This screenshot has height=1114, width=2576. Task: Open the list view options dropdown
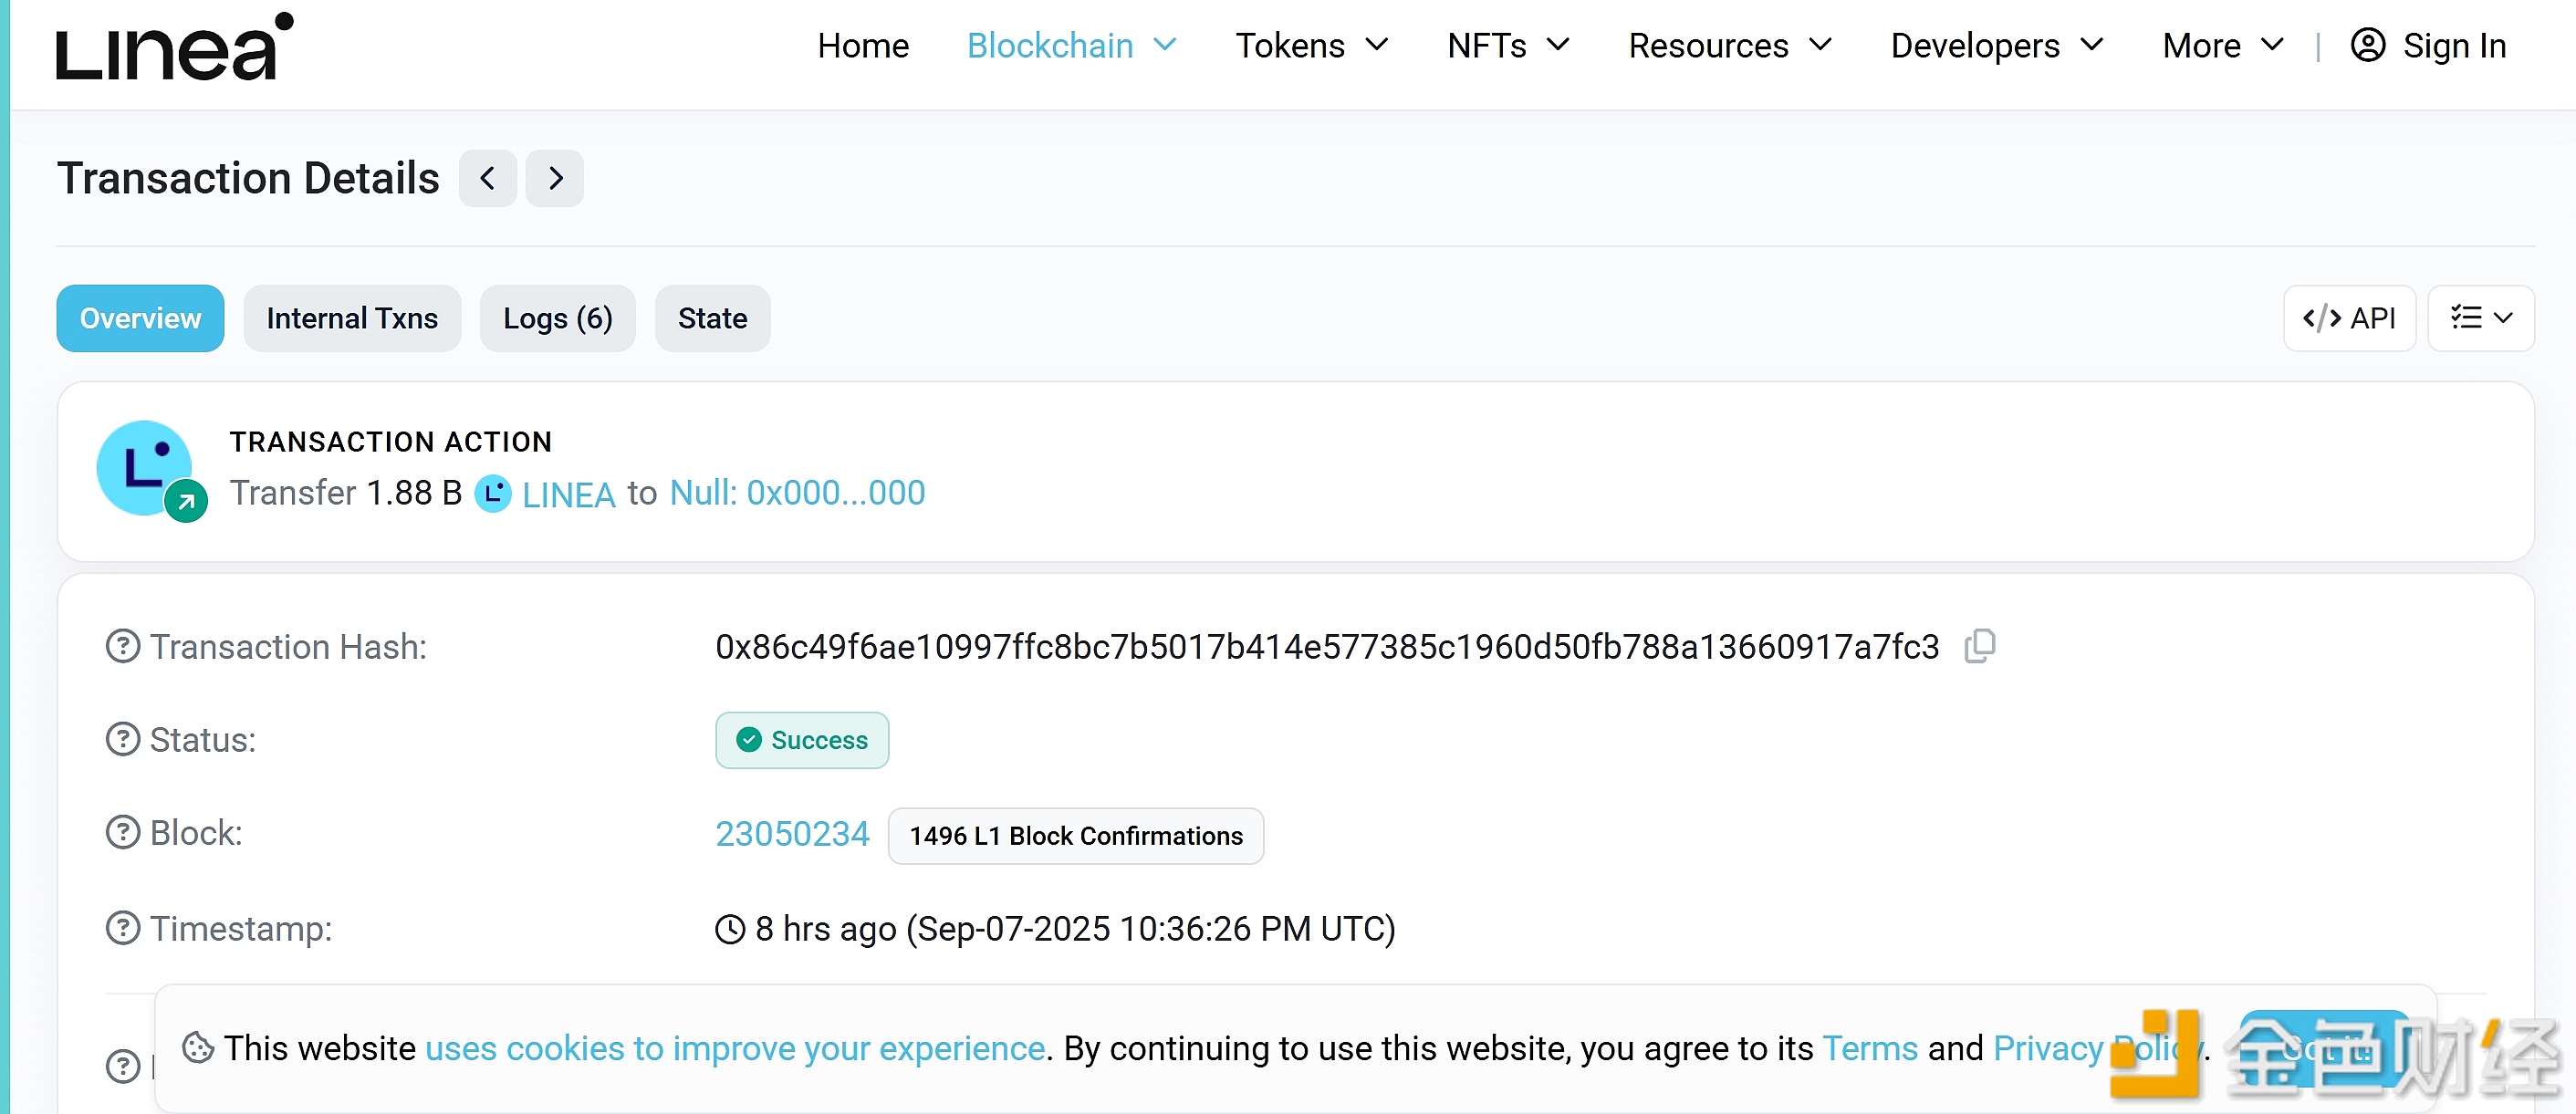click(x=2480, y=318)
